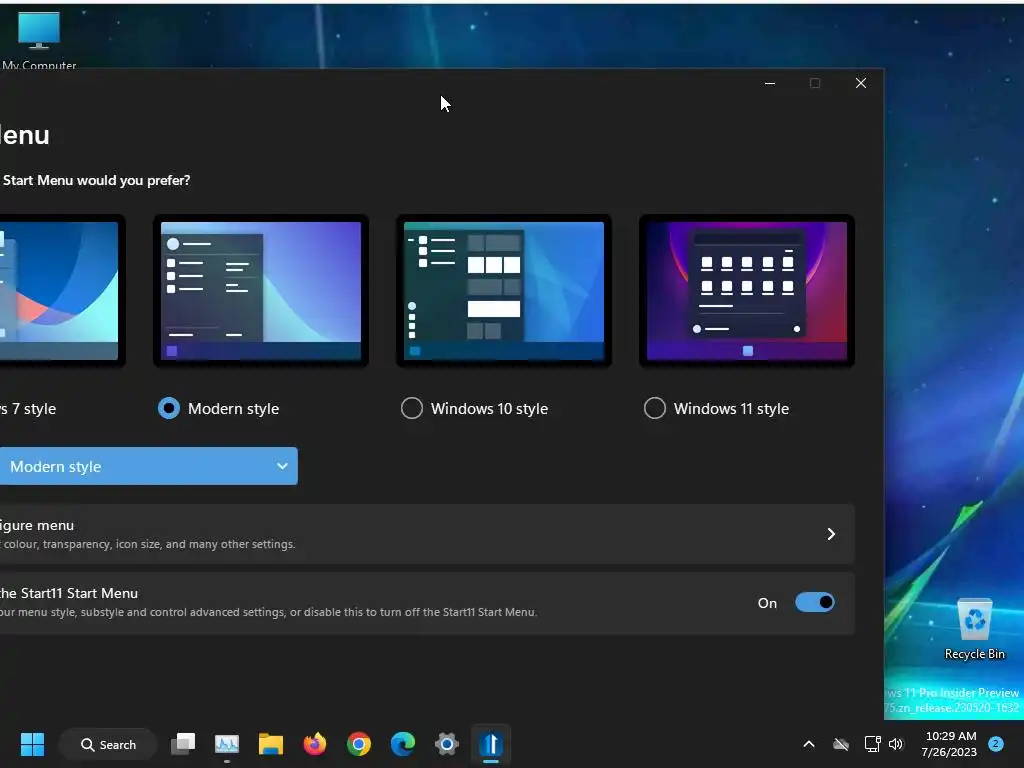Turn off the Start11 Start Menu toggle
Viewport: 1024px width, 768px height.
(814, 602)
